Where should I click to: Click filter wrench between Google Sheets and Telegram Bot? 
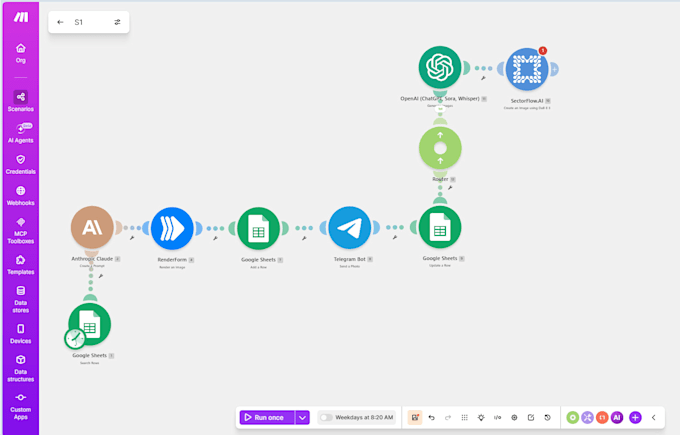coord(304,238)
